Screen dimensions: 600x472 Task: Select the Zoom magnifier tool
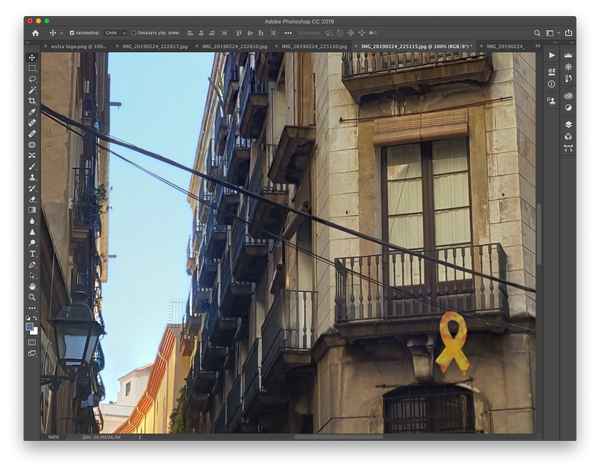coord(32,297)
